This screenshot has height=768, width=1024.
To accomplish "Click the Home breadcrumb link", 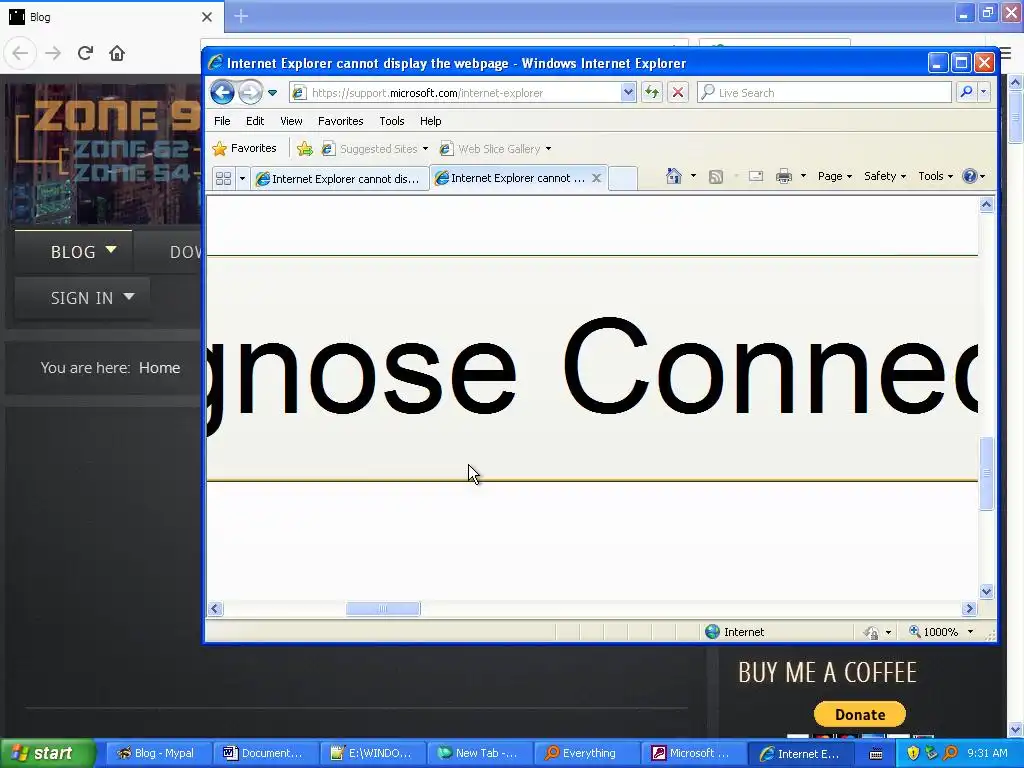I will (x=159, y=368).
